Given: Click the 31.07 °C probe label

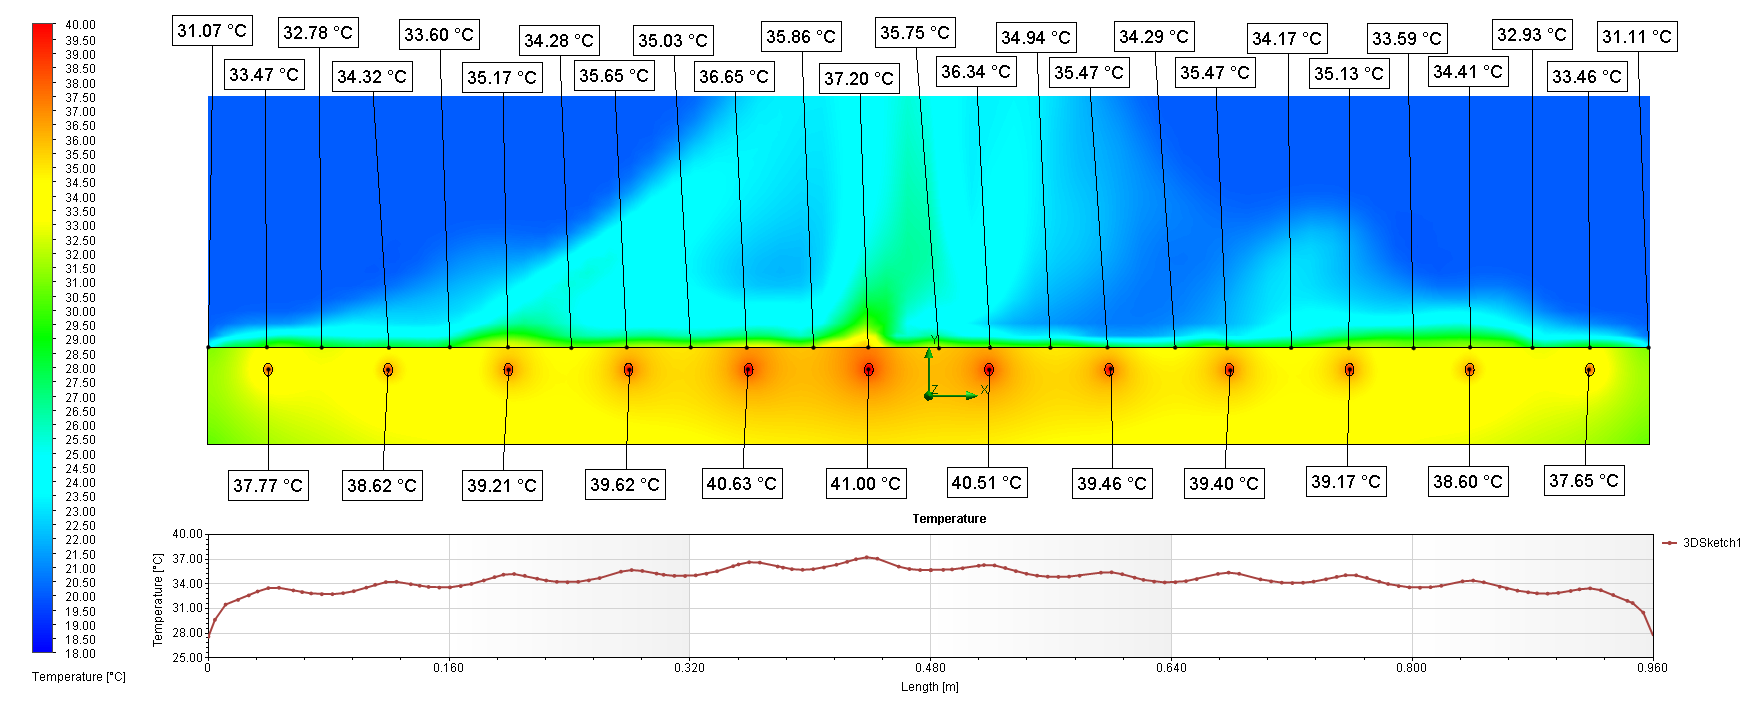Looking at the screenshot, I should tap(212, 31).
